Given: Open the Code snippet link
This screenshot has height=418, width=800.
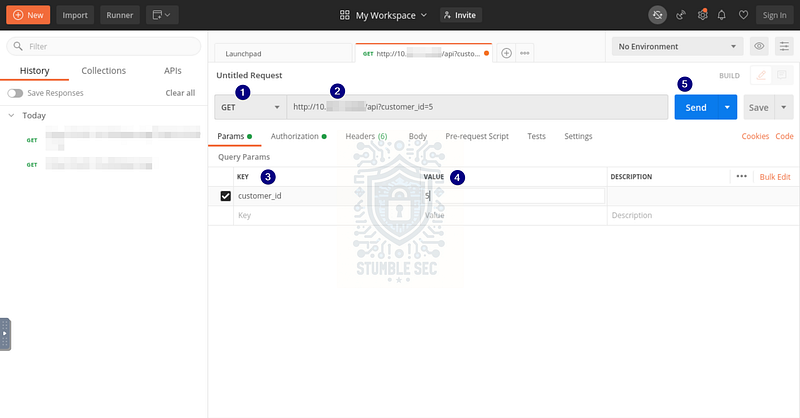Looking at the screenshot, I should (784, 136).
